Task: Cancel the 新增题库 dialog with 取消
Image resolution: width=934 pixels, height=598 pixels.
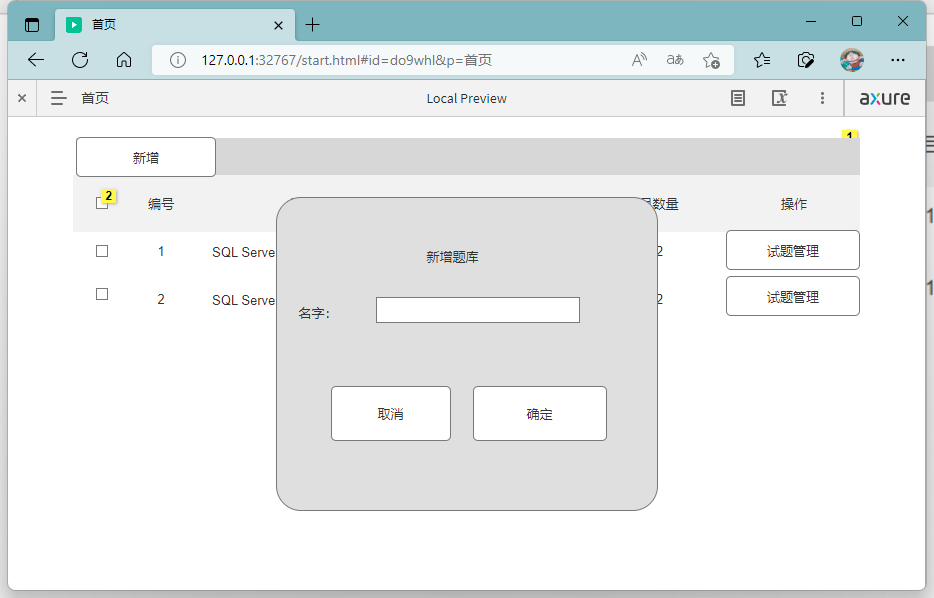Action: click(391, 413)
